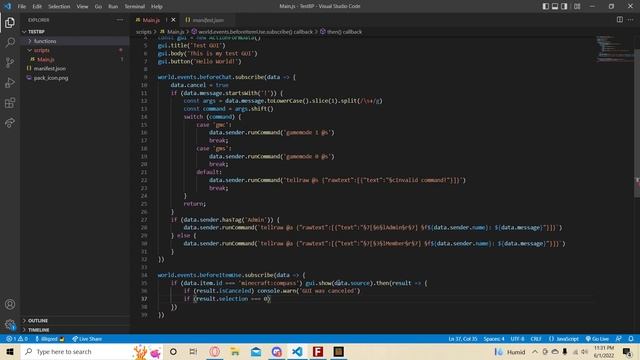This screenshot has height=360, width=640.
Task: Open the Search view in the activity bar
Action: click(10, 42)
